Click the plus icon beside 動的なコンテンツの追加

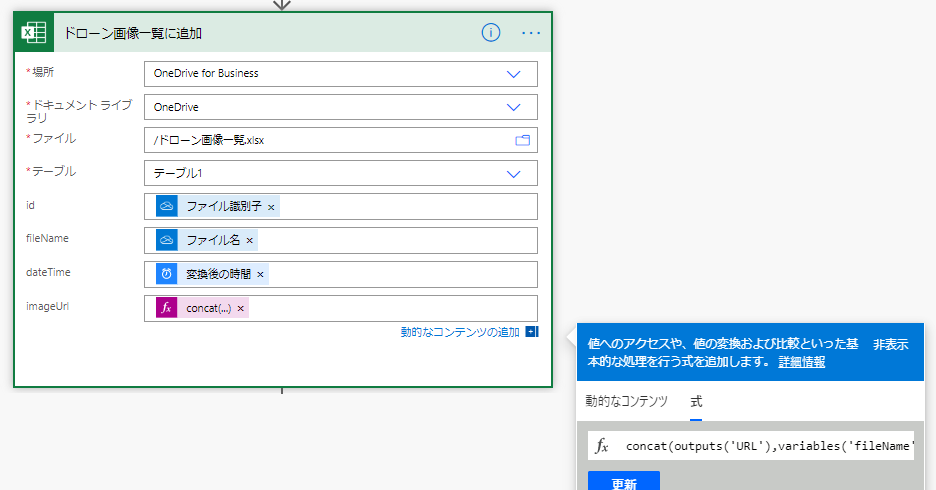(x=532, y=332)
